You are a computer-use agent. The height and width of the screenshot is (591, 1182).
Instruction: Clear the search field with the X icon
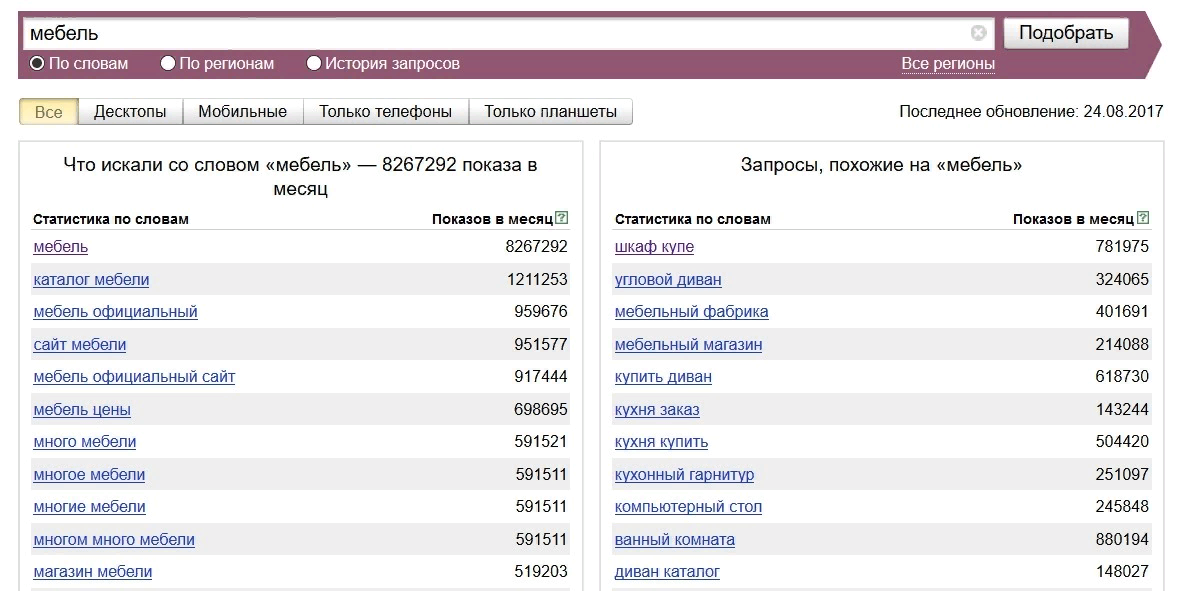(978, 32)
